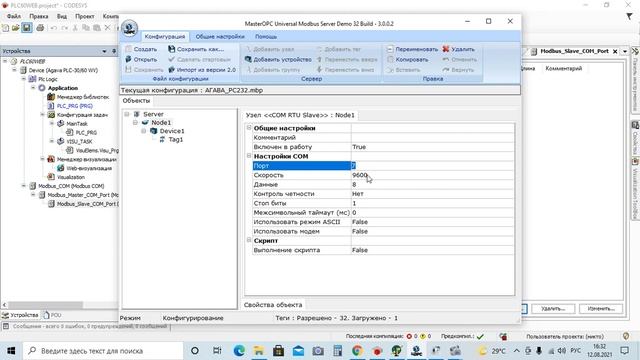Open File Explorer from the taskbar
Viewport: 640px width, 360px height.
click(x=259, y=351)
